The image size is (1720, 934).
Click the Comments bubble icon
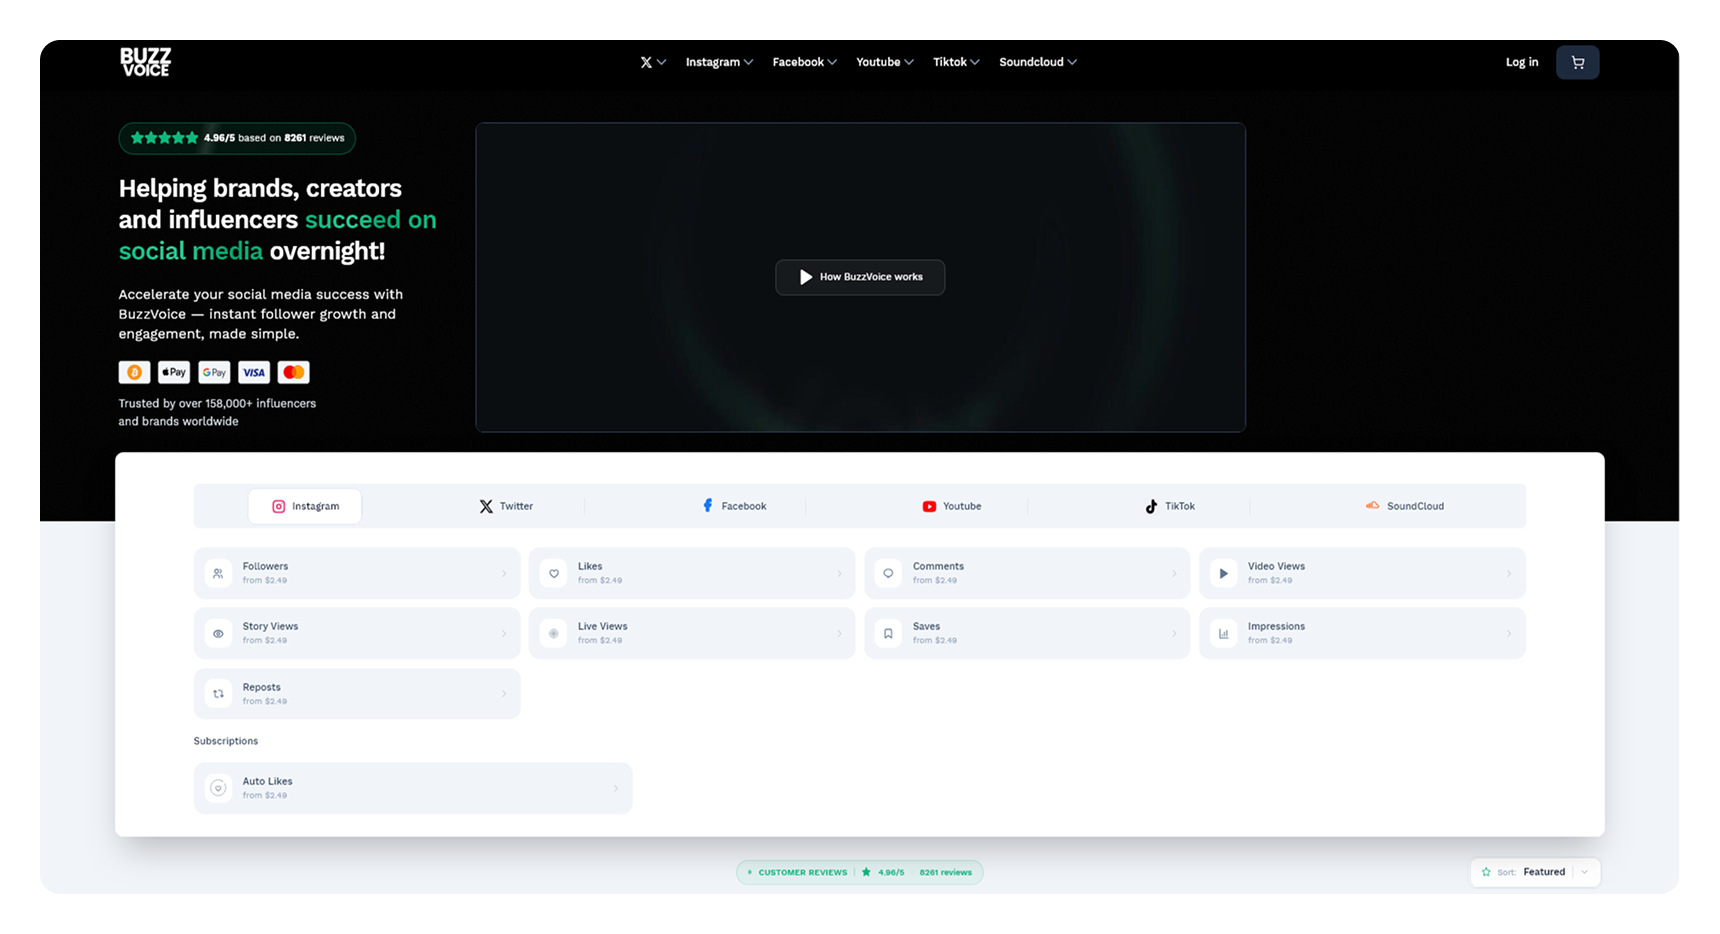click(x=888, y=573)
